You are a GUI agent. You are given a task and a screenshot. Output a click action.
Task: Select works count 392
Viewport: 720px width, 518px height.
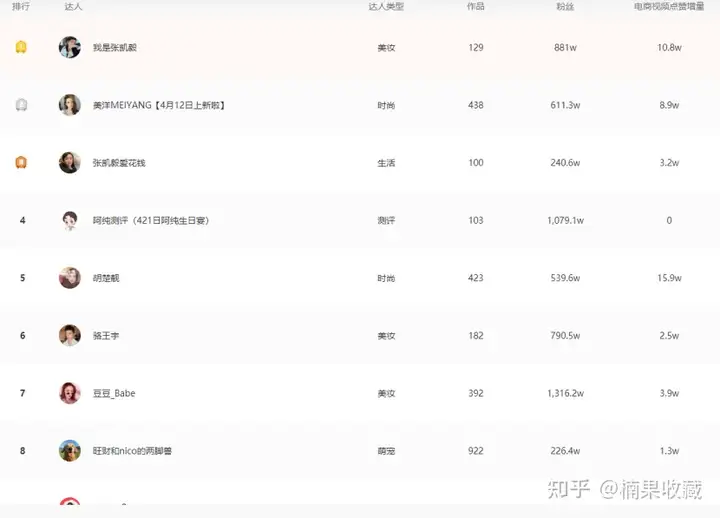pyautogui.click(x=476, y=393)
